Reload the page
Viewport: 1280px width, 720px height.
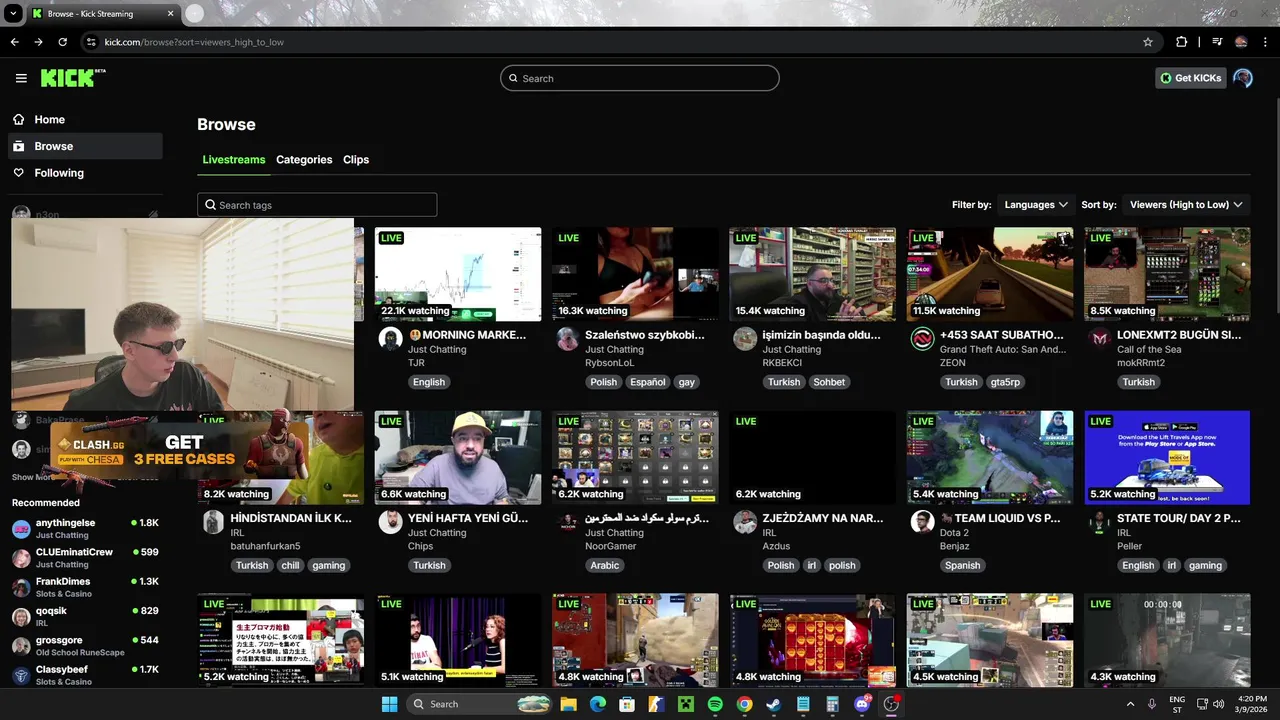tap(62, 42)
